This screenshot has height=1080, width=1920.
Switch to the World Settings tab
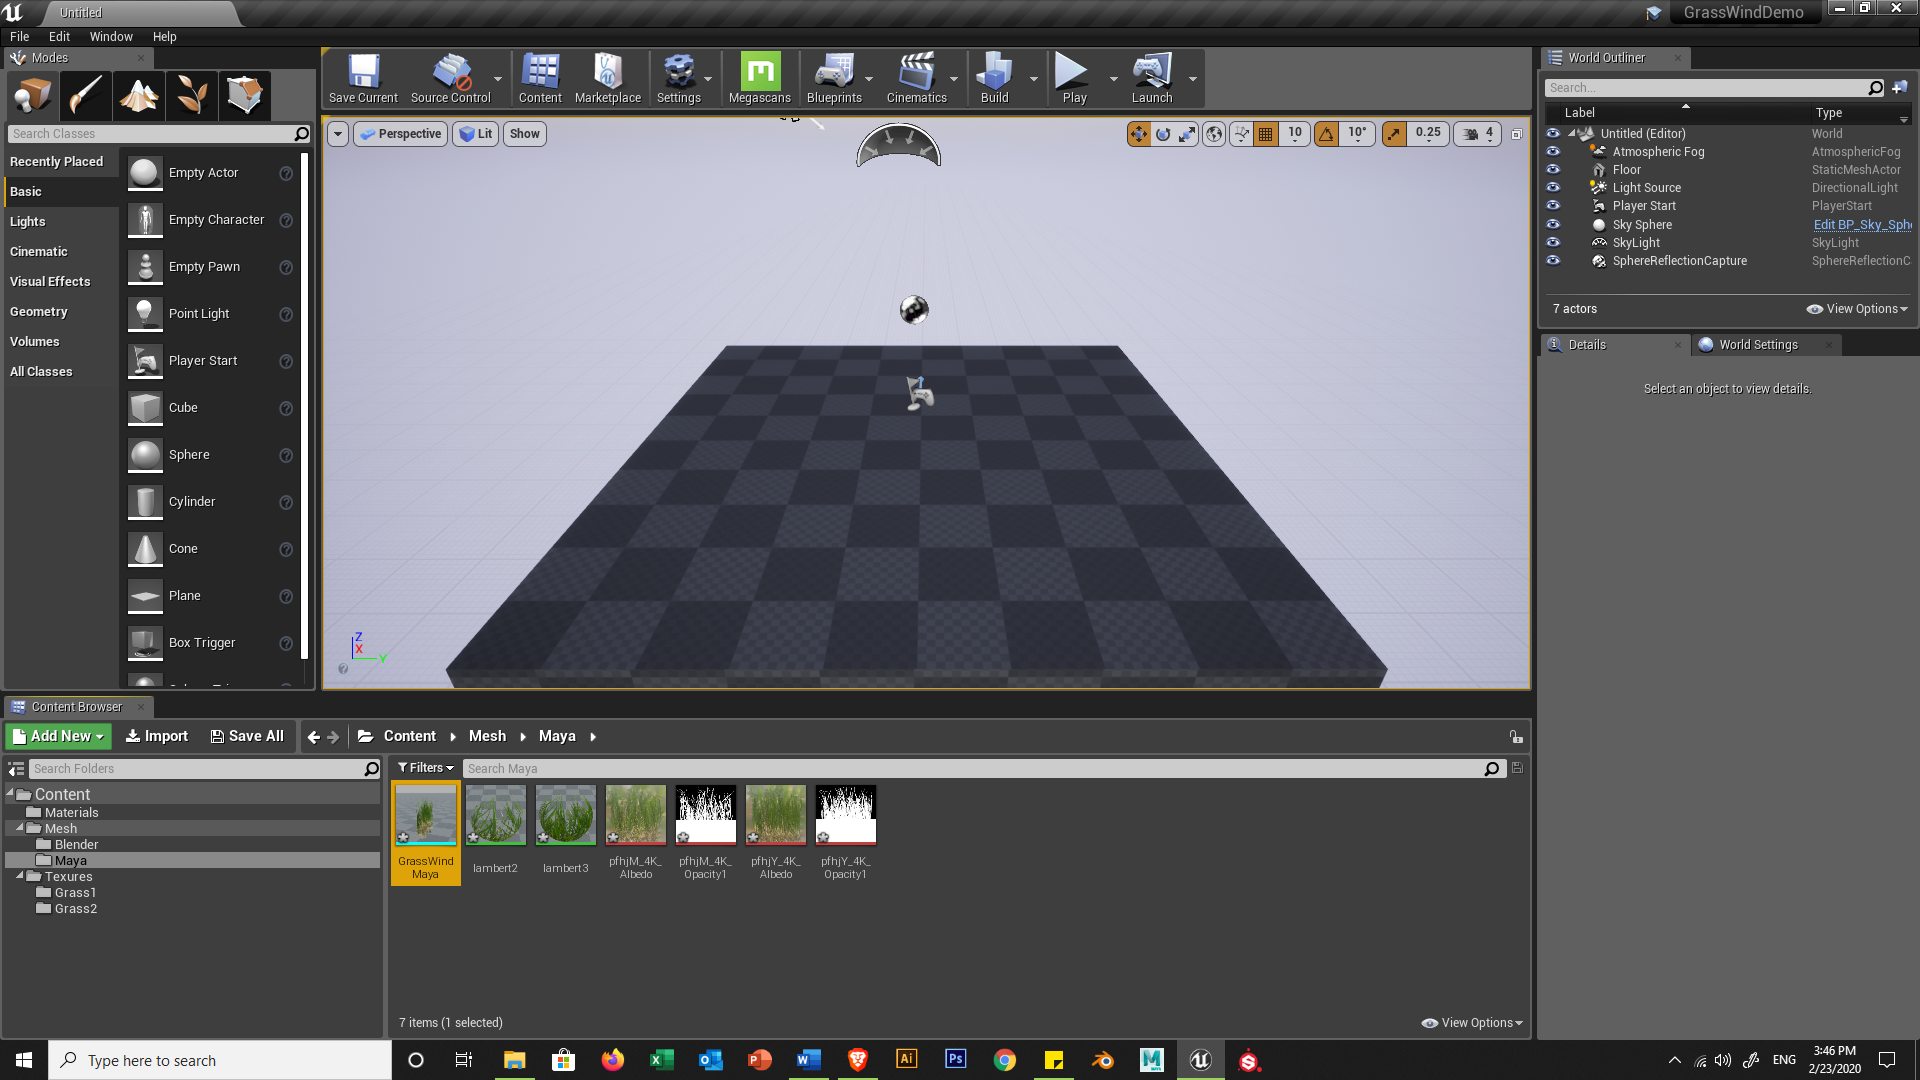[x=1757, y=345]
